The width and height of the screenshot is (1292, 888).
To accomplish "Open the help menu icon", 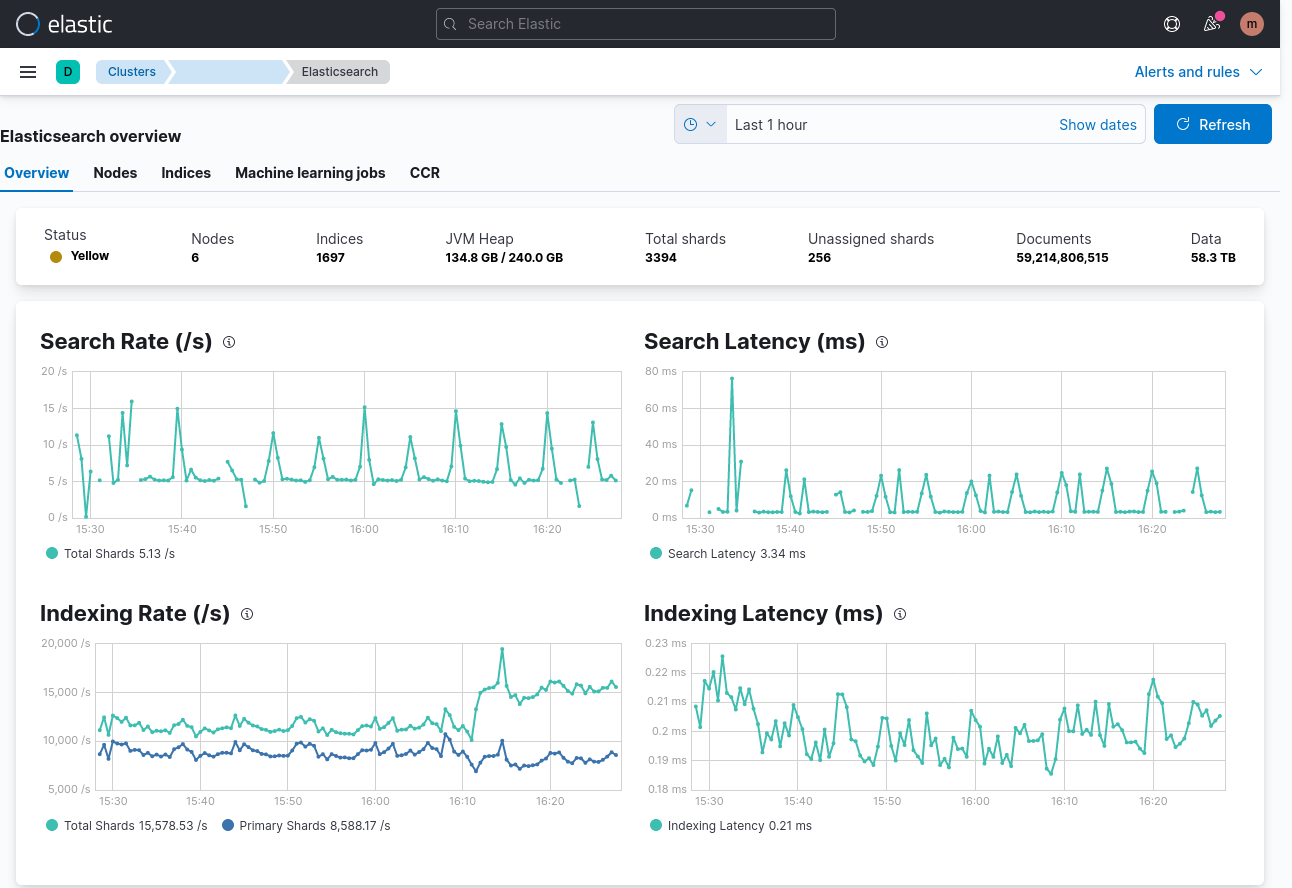I will point(1172,24).
